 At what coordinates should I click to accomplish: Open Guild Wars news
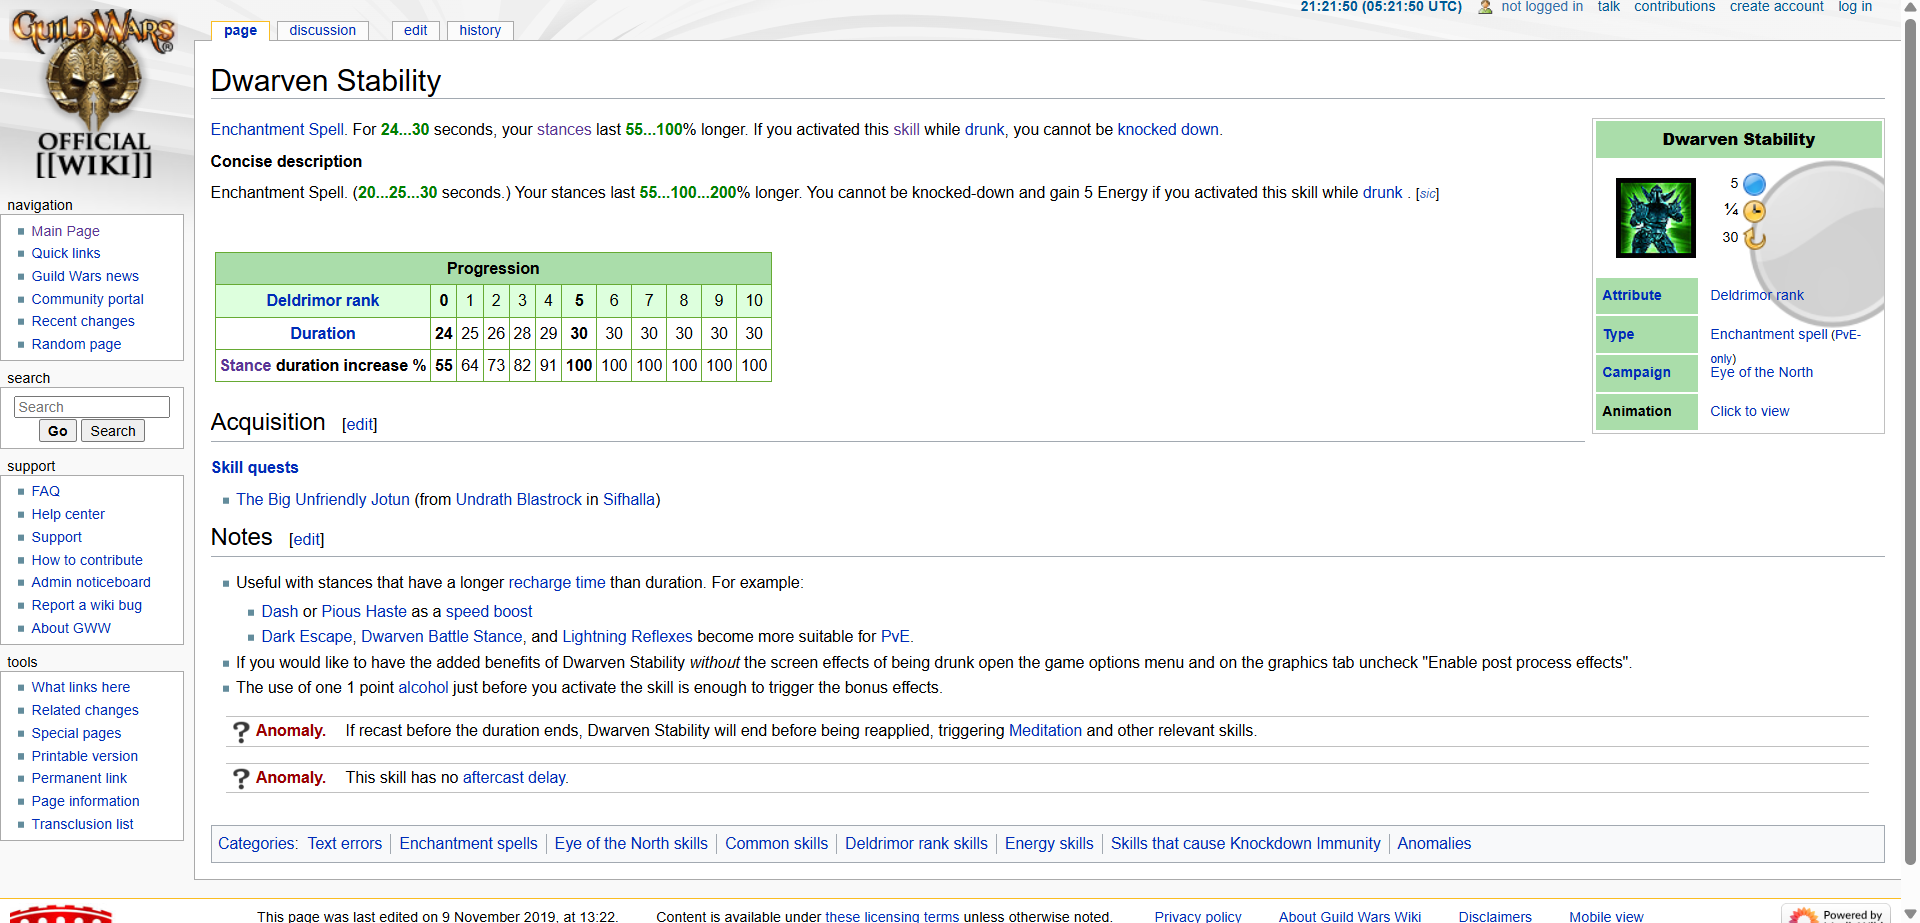(x=85, y=276)
